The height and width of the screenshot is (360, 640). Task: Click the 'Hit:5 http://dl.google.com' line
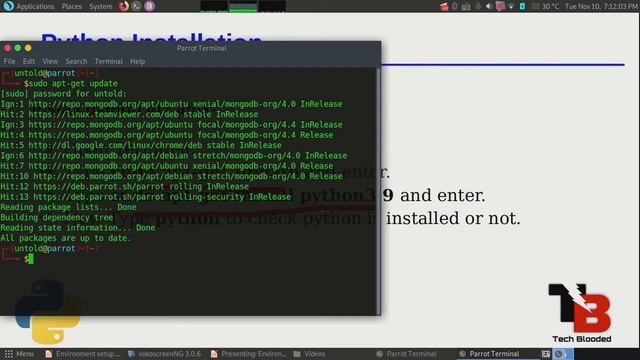[x=141, y=145]
